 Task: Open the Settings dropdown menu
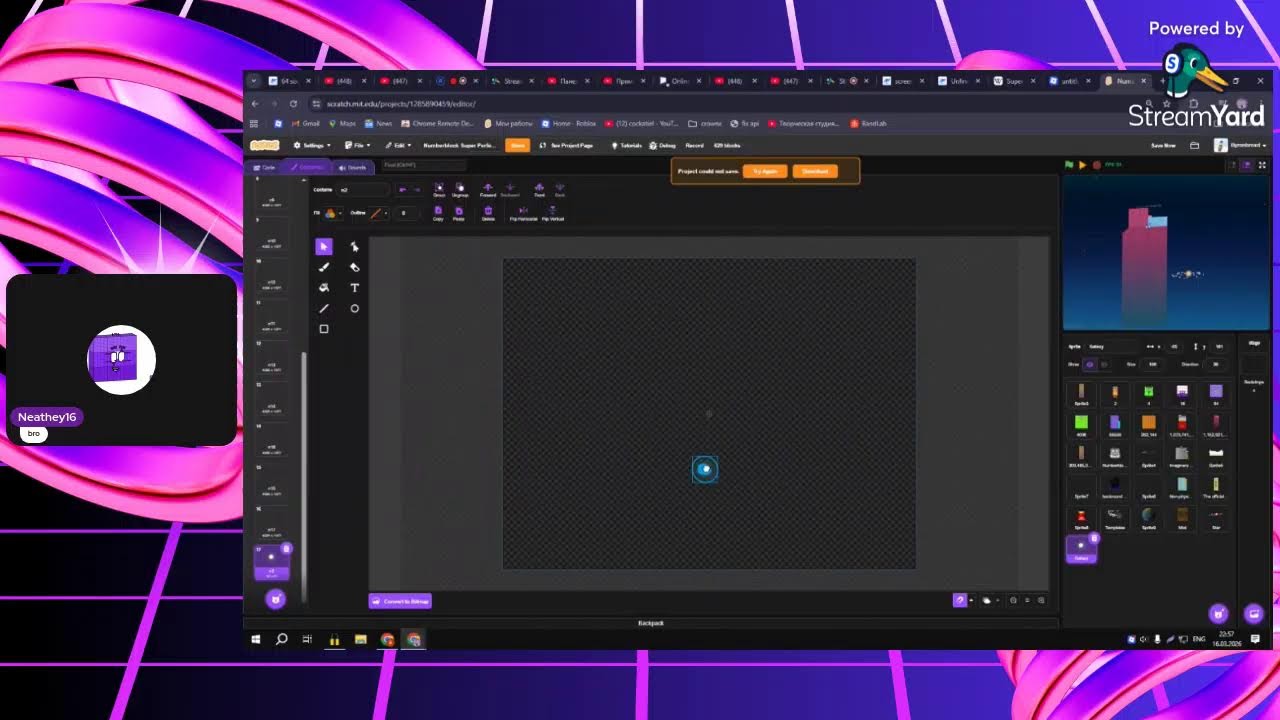(x=310, y=145)
